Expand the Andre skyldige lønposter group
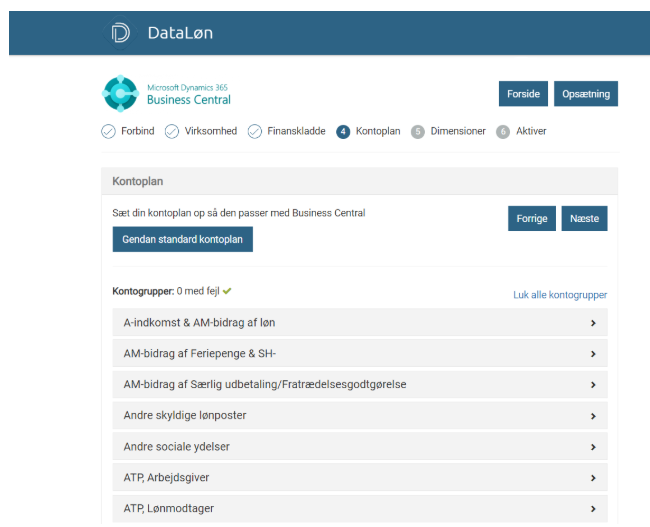Viewport: 650px width, 527px height. 359,415
